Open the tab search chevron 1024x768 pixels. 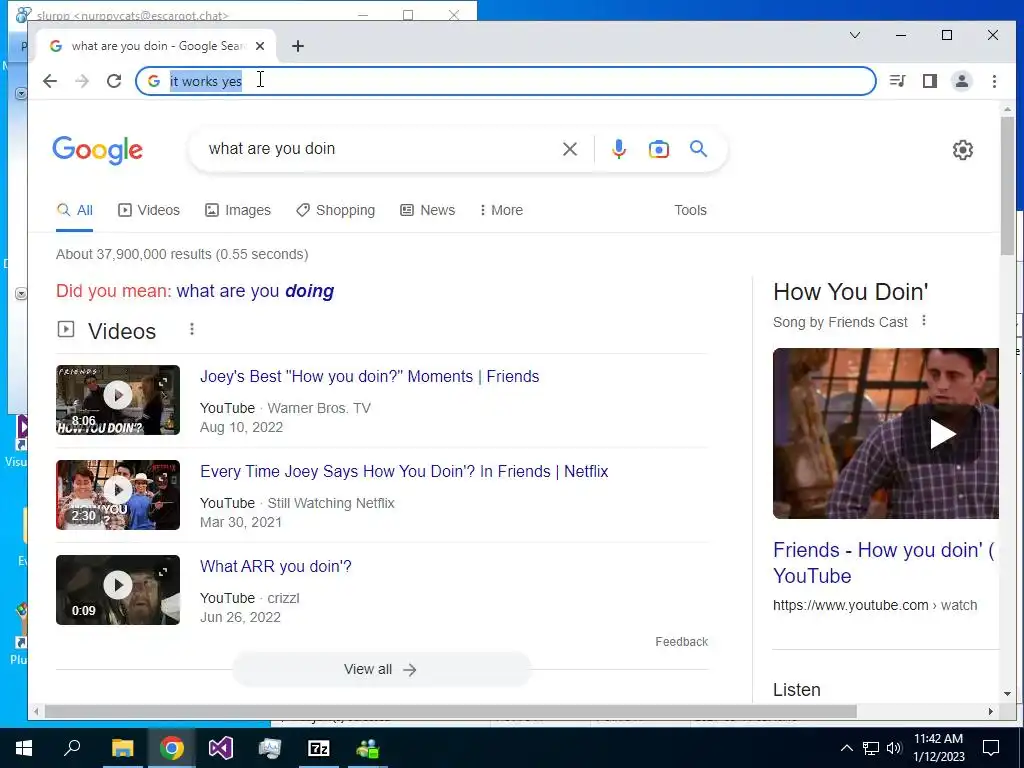click(x=854, y=35)
